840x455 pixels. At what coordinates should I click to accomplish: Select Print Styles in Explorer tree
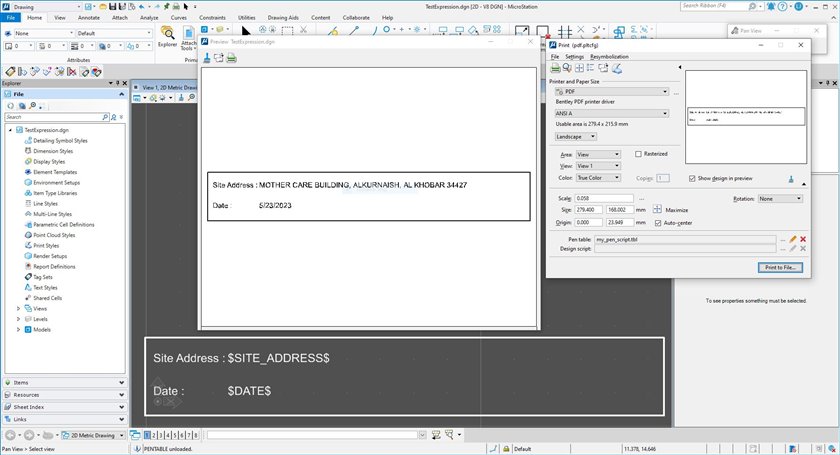pos(46,245)
